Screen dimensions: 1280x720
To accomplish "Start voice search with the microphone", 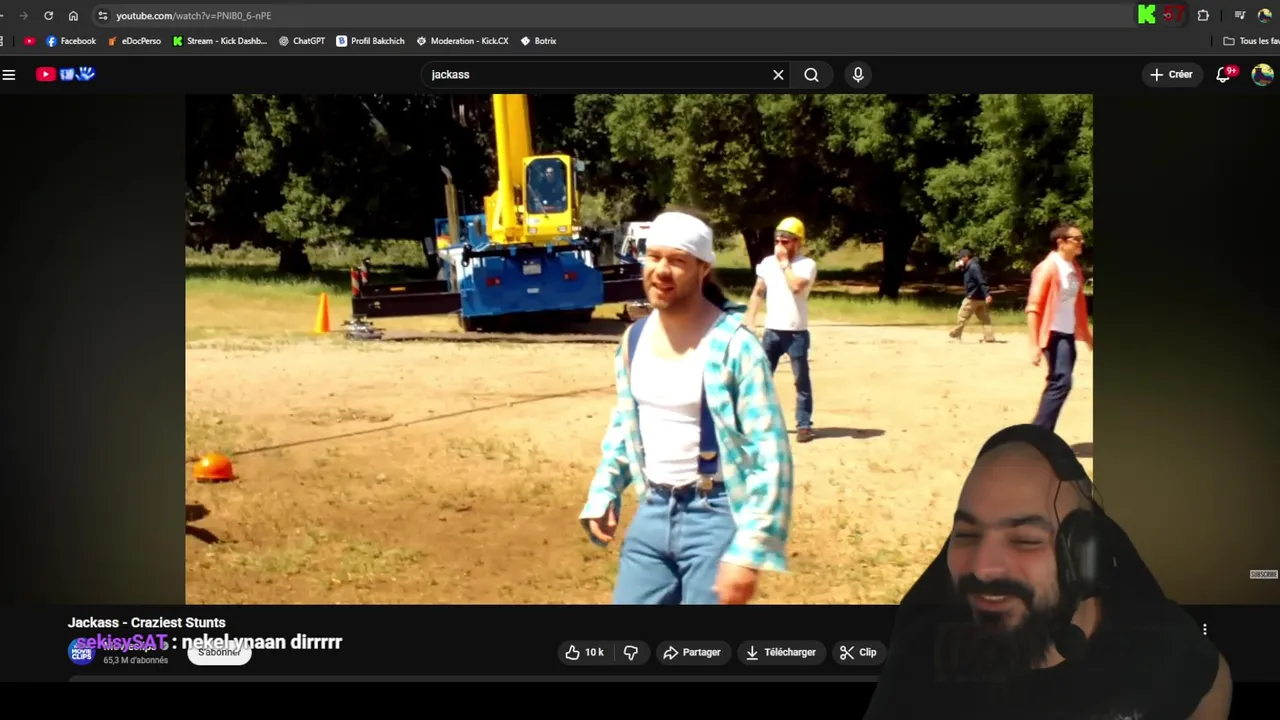I will click(x=858, y=75).
